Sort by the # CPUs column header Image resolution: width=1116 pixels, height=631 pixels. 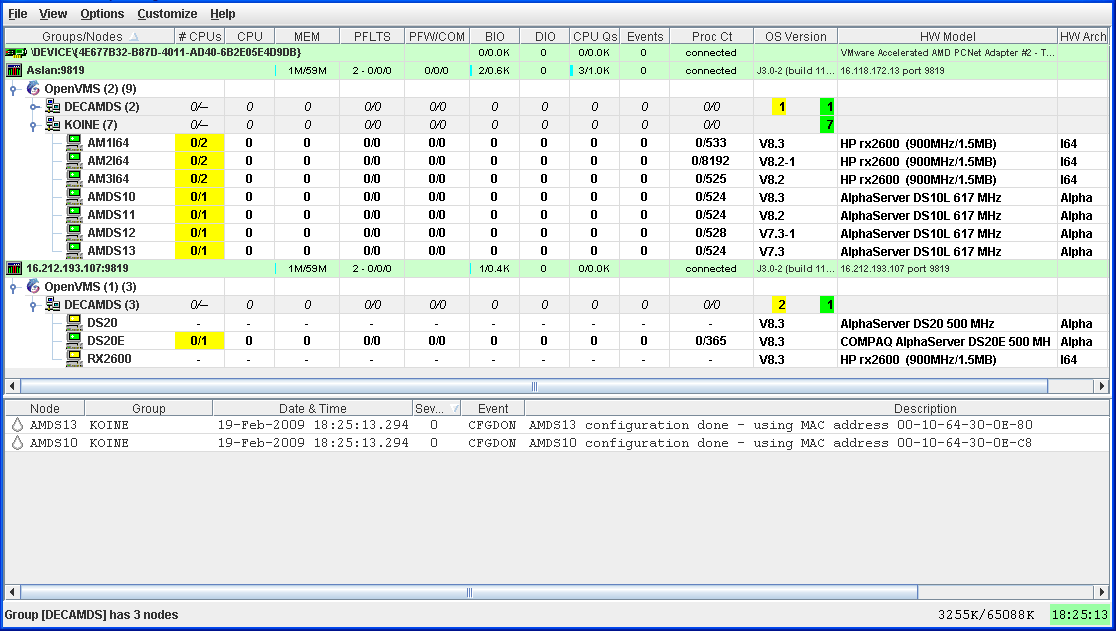(200, 36)
